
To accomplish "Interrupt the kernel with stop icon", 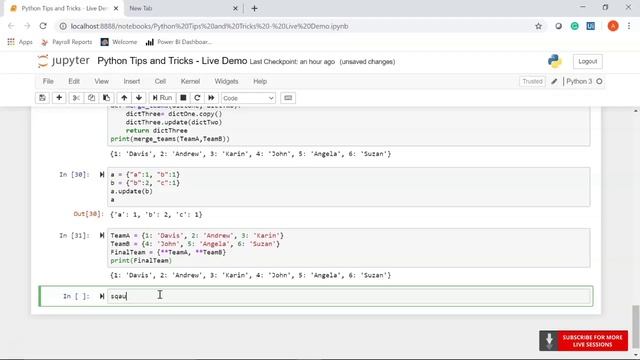I will [183, 98].
